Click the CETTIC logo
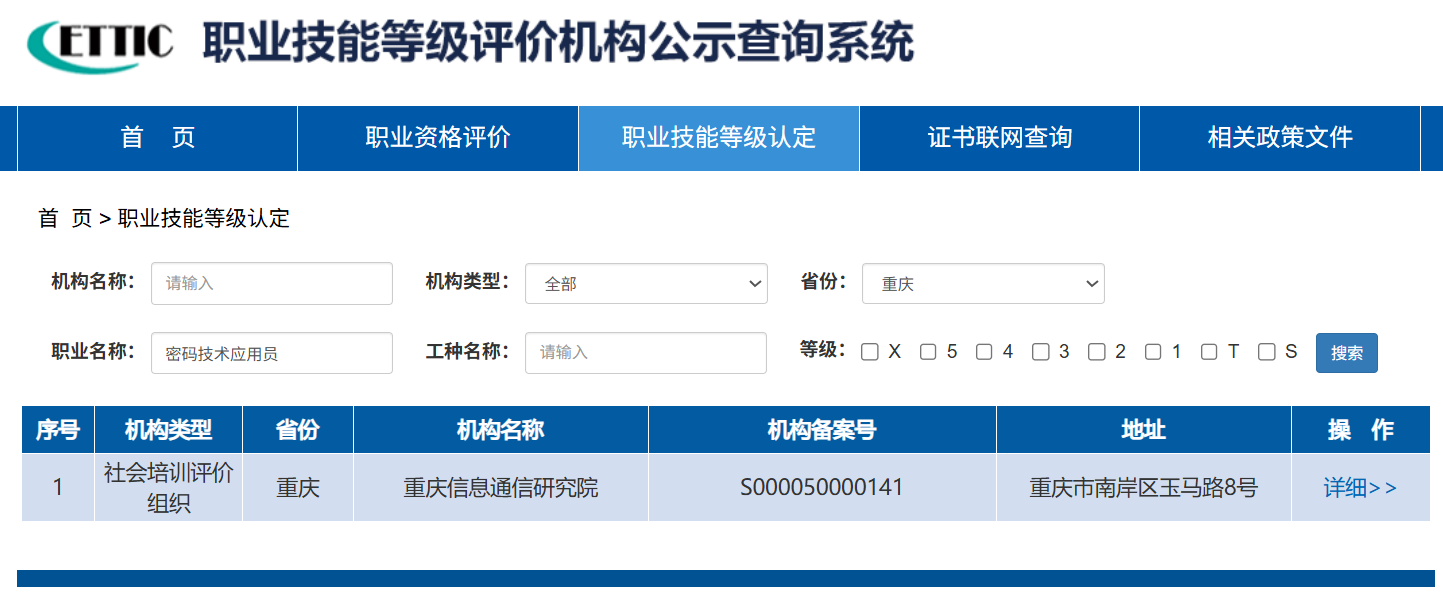The height and width of the screenshot is (597, 1443). (x=100, y=45)
